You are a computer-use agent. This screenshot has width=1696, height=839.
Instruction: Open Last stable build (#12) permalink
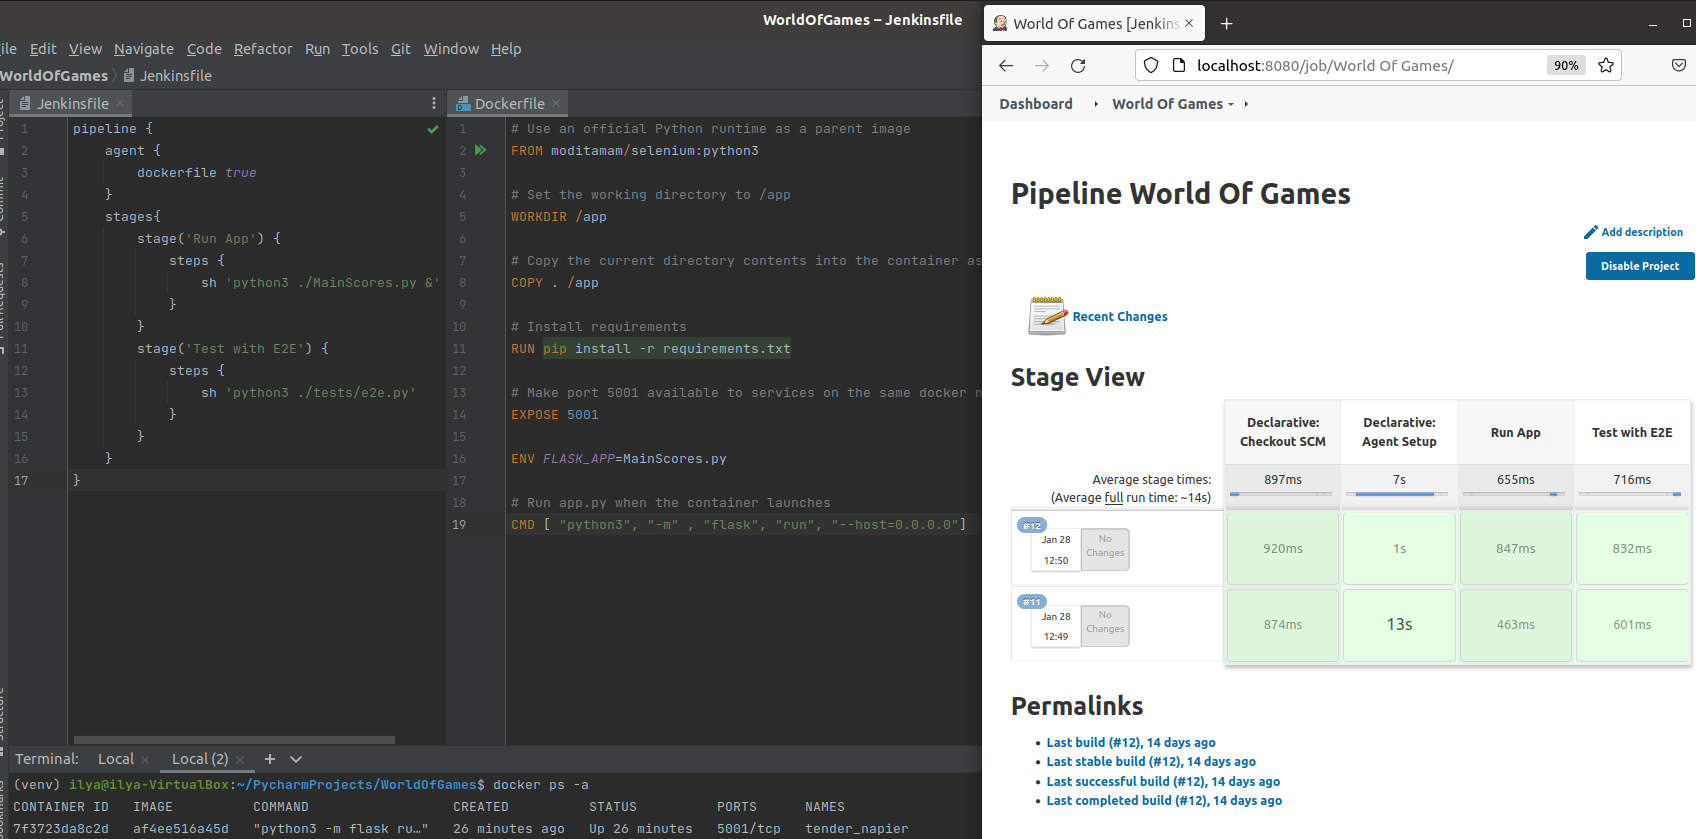click(1151, 762)
